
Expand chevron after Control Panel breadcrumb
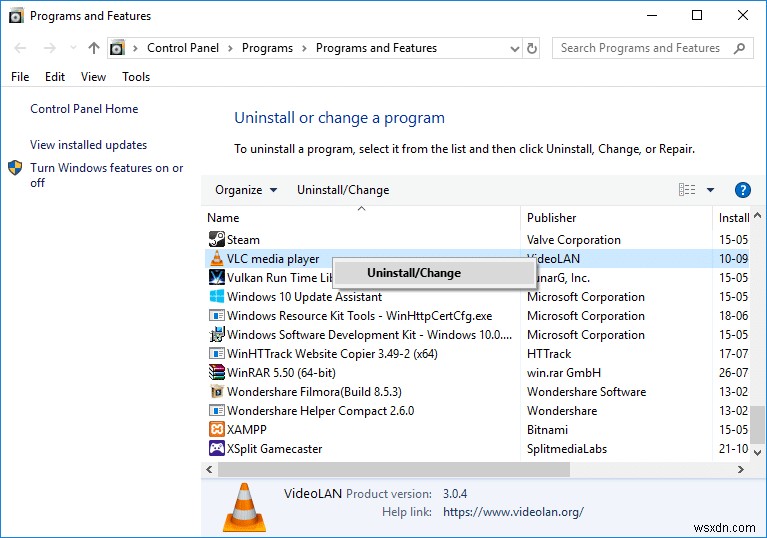(x=230, y=48)
